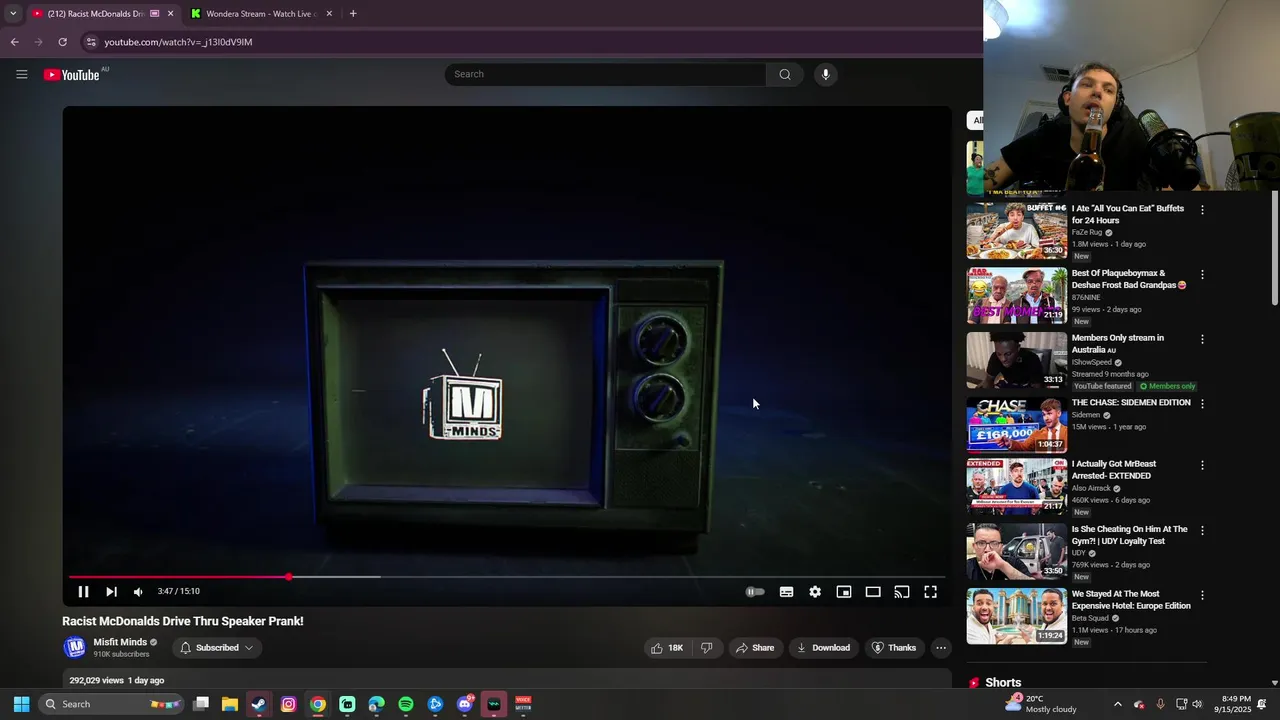Go to YouTube home via logo
This screenshot has height=720, width=1280.
coord(72,75)
